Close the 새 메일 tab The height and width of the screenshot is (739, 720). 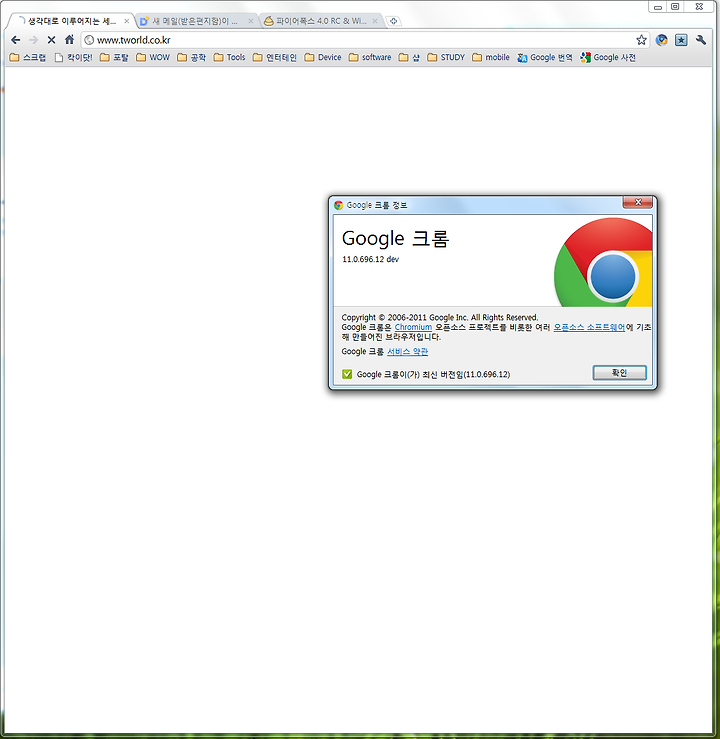251,21
